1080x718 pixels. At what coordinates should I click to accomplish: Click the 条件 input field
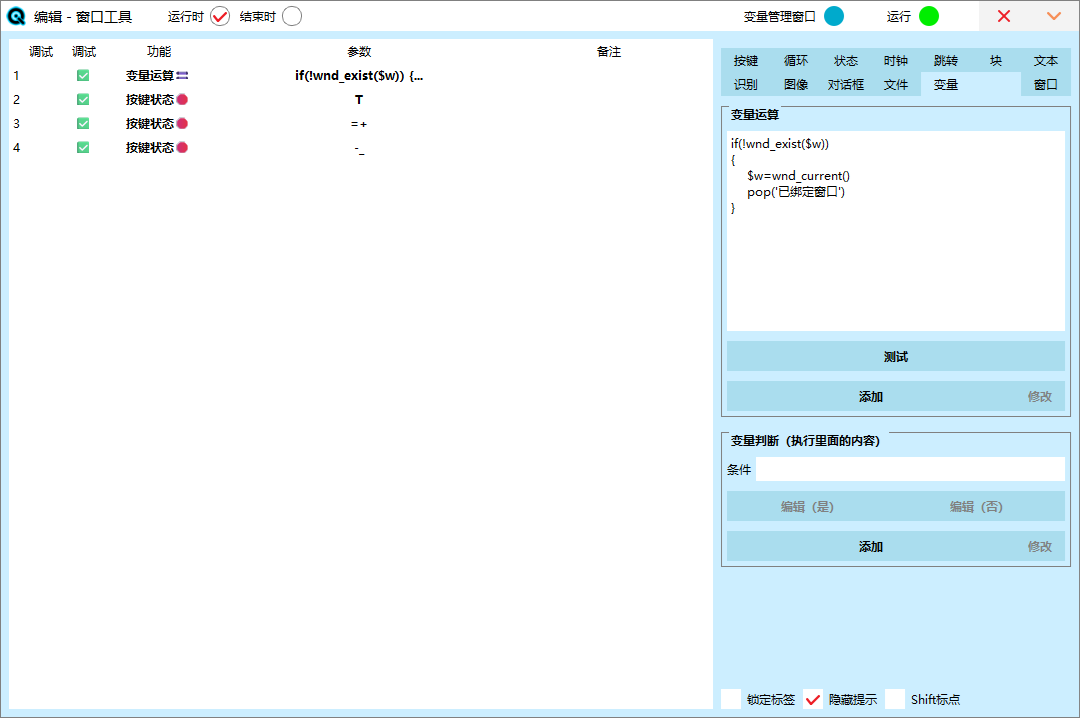(910, 469)
